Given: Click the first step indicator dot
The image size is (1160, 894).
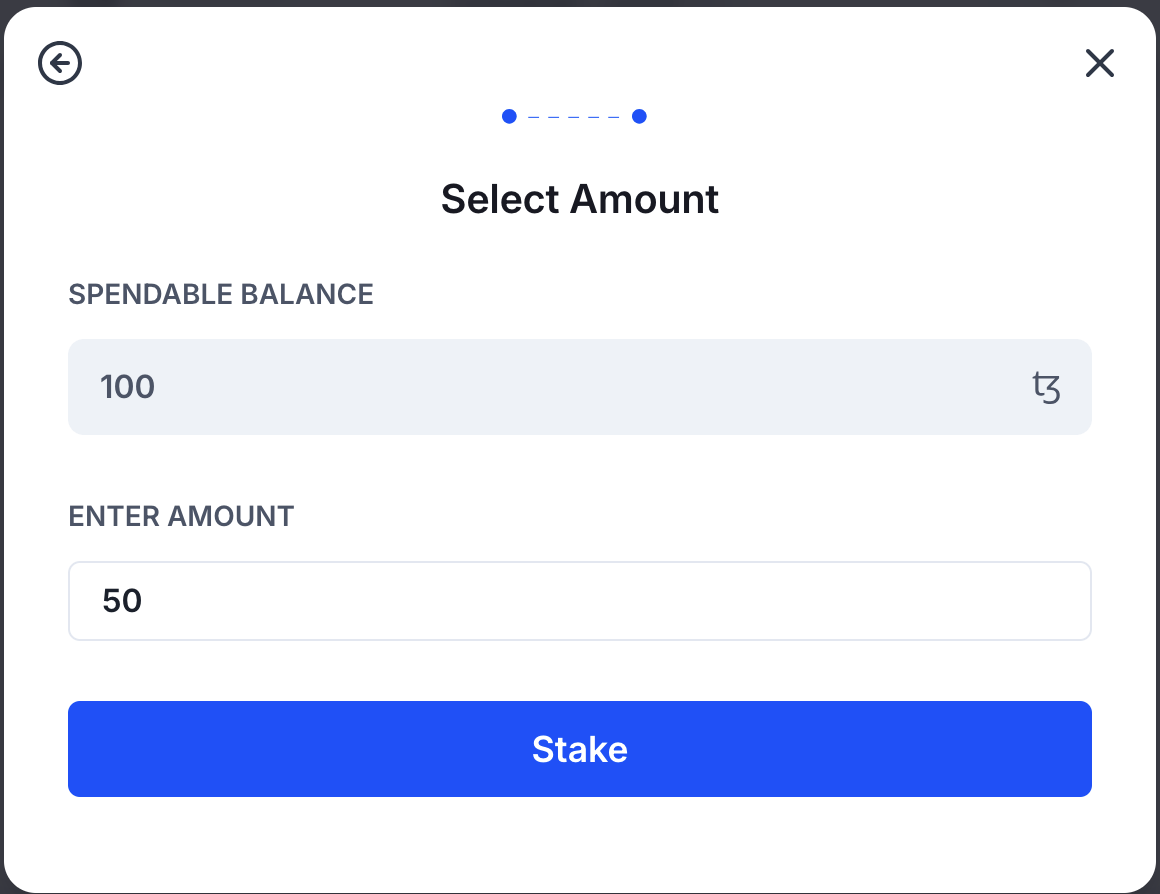Looking at the screenshot, I should tap(509, 117).
